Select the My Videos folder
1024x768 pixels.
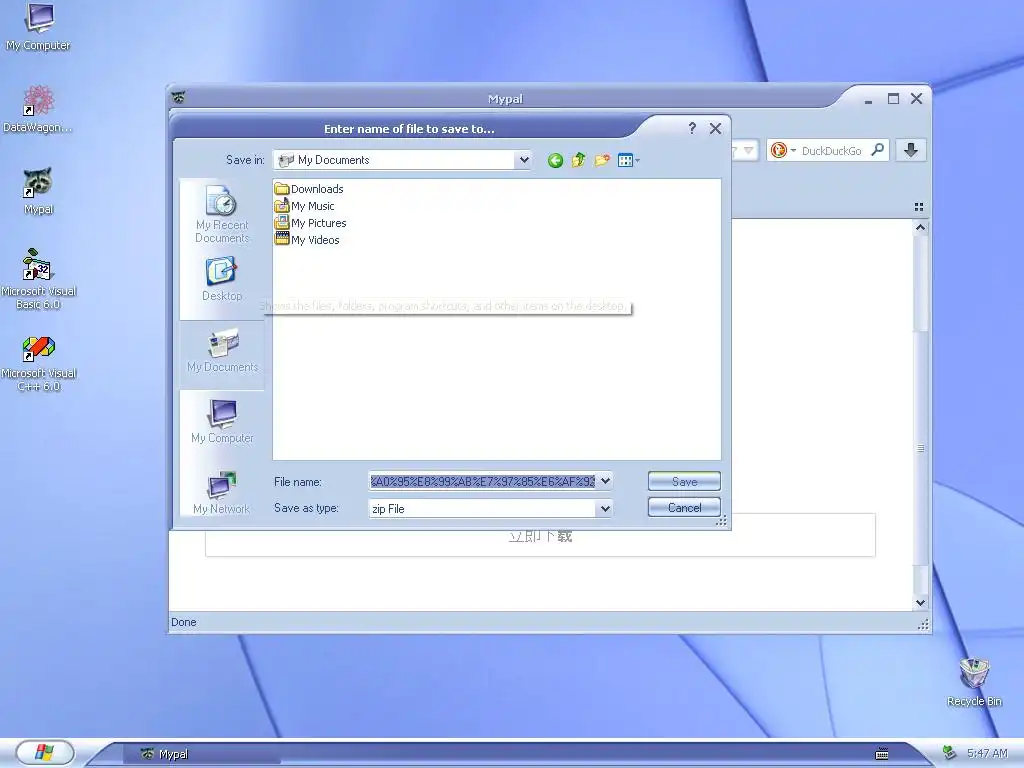308,240
